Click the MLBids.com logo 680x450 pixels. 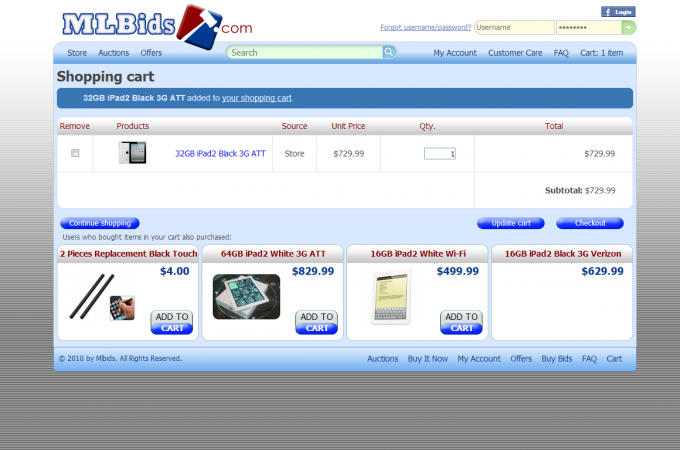(157, 26)
